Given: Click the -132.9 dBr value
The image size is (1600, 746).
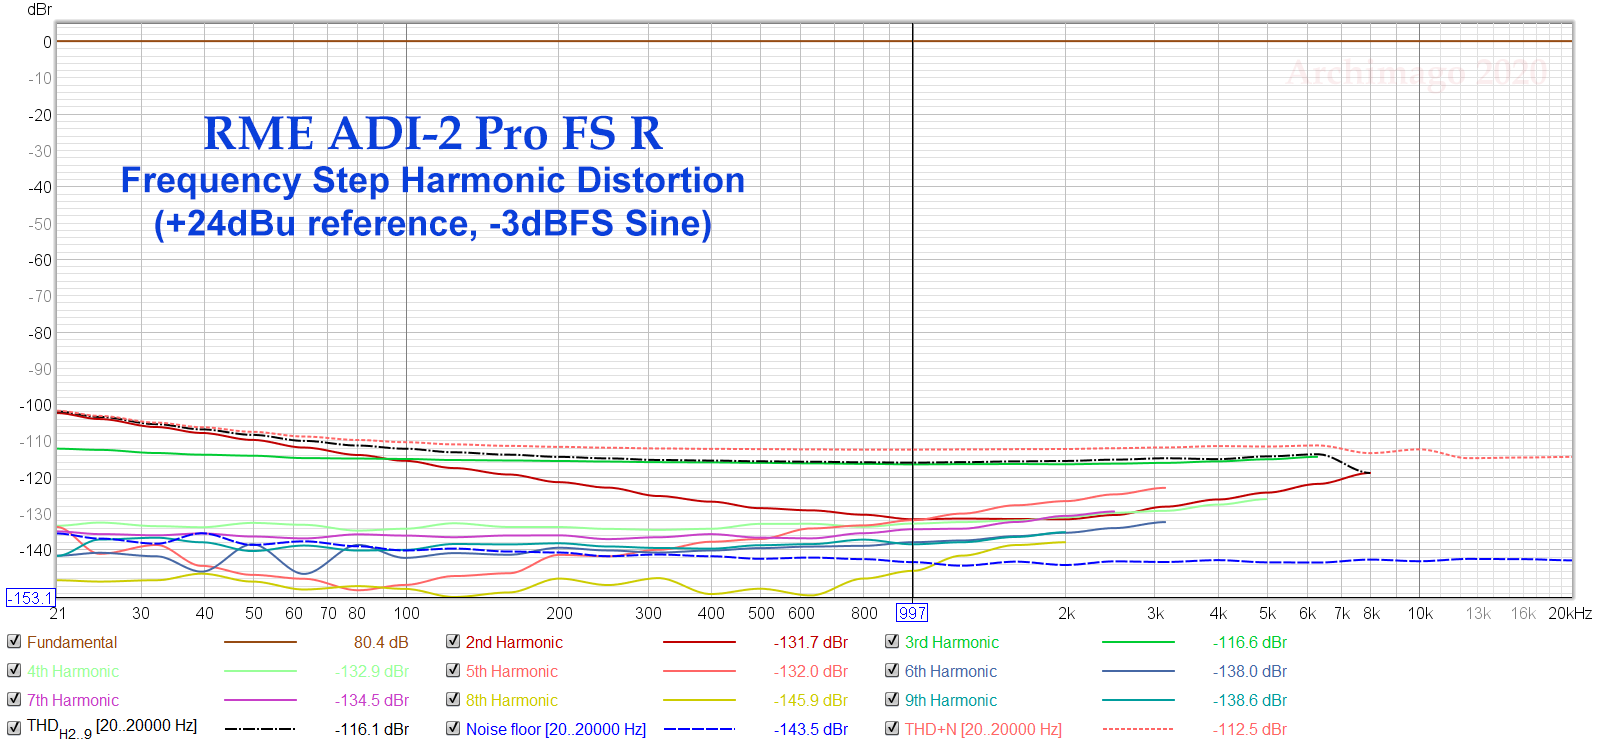Looking at the screenshot, I should pos(372,671).
